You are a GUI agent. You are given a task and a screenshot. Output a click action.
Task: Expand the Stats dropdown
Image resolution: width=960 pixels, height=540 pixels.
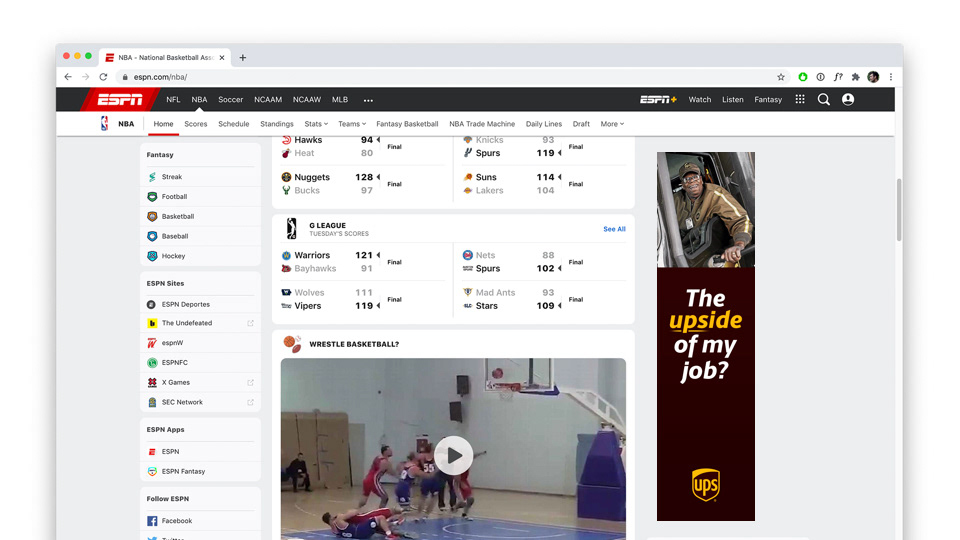click(x=316, y=124)
